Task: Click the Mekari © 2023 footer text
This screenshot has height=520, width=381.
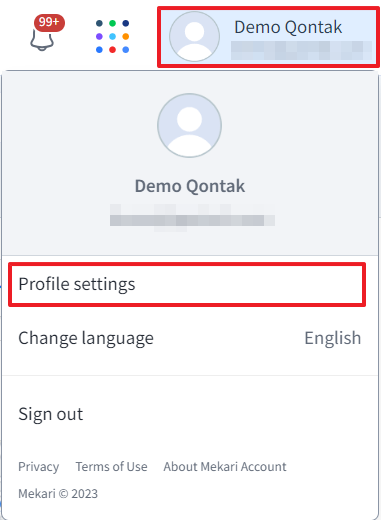Action: pos(58,494)
